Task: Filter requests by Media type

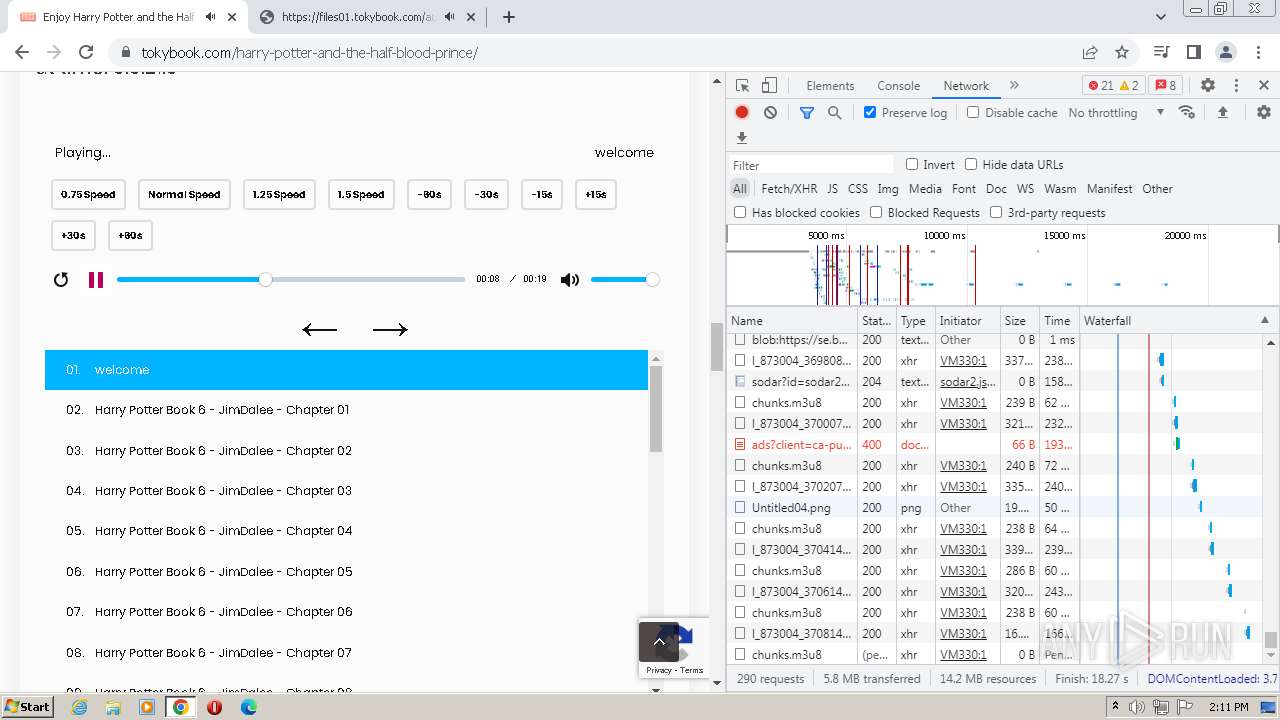Action: tap(925, 189)
